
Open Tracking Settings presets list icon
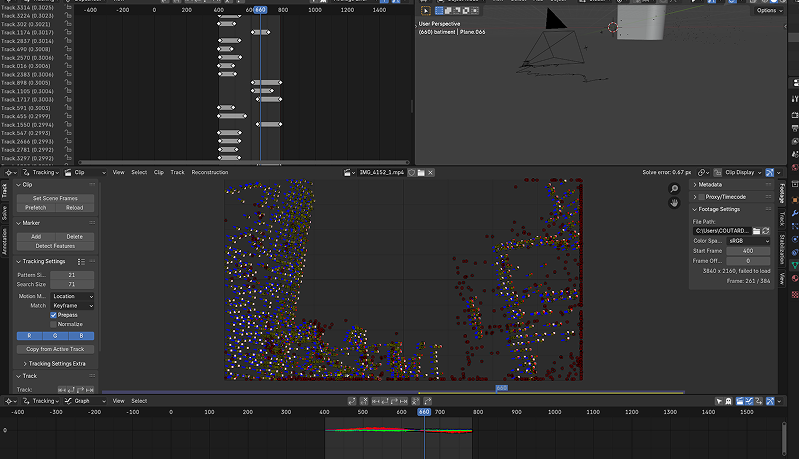coord(81,261)
